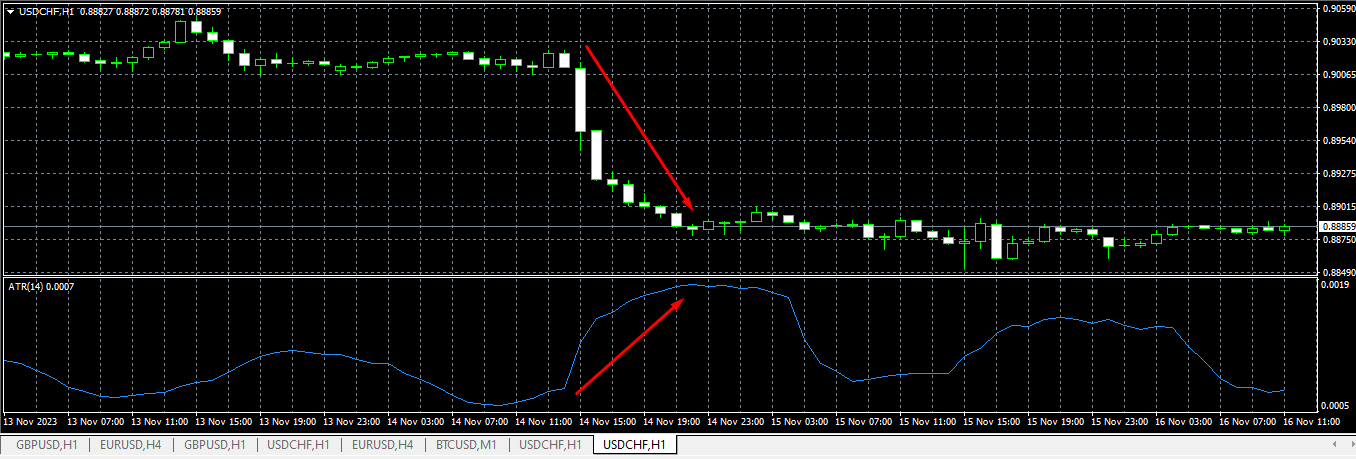Click the 16 Nov 07:00 time label
The image size is (1356, 459).
(x=1250, y=422)
